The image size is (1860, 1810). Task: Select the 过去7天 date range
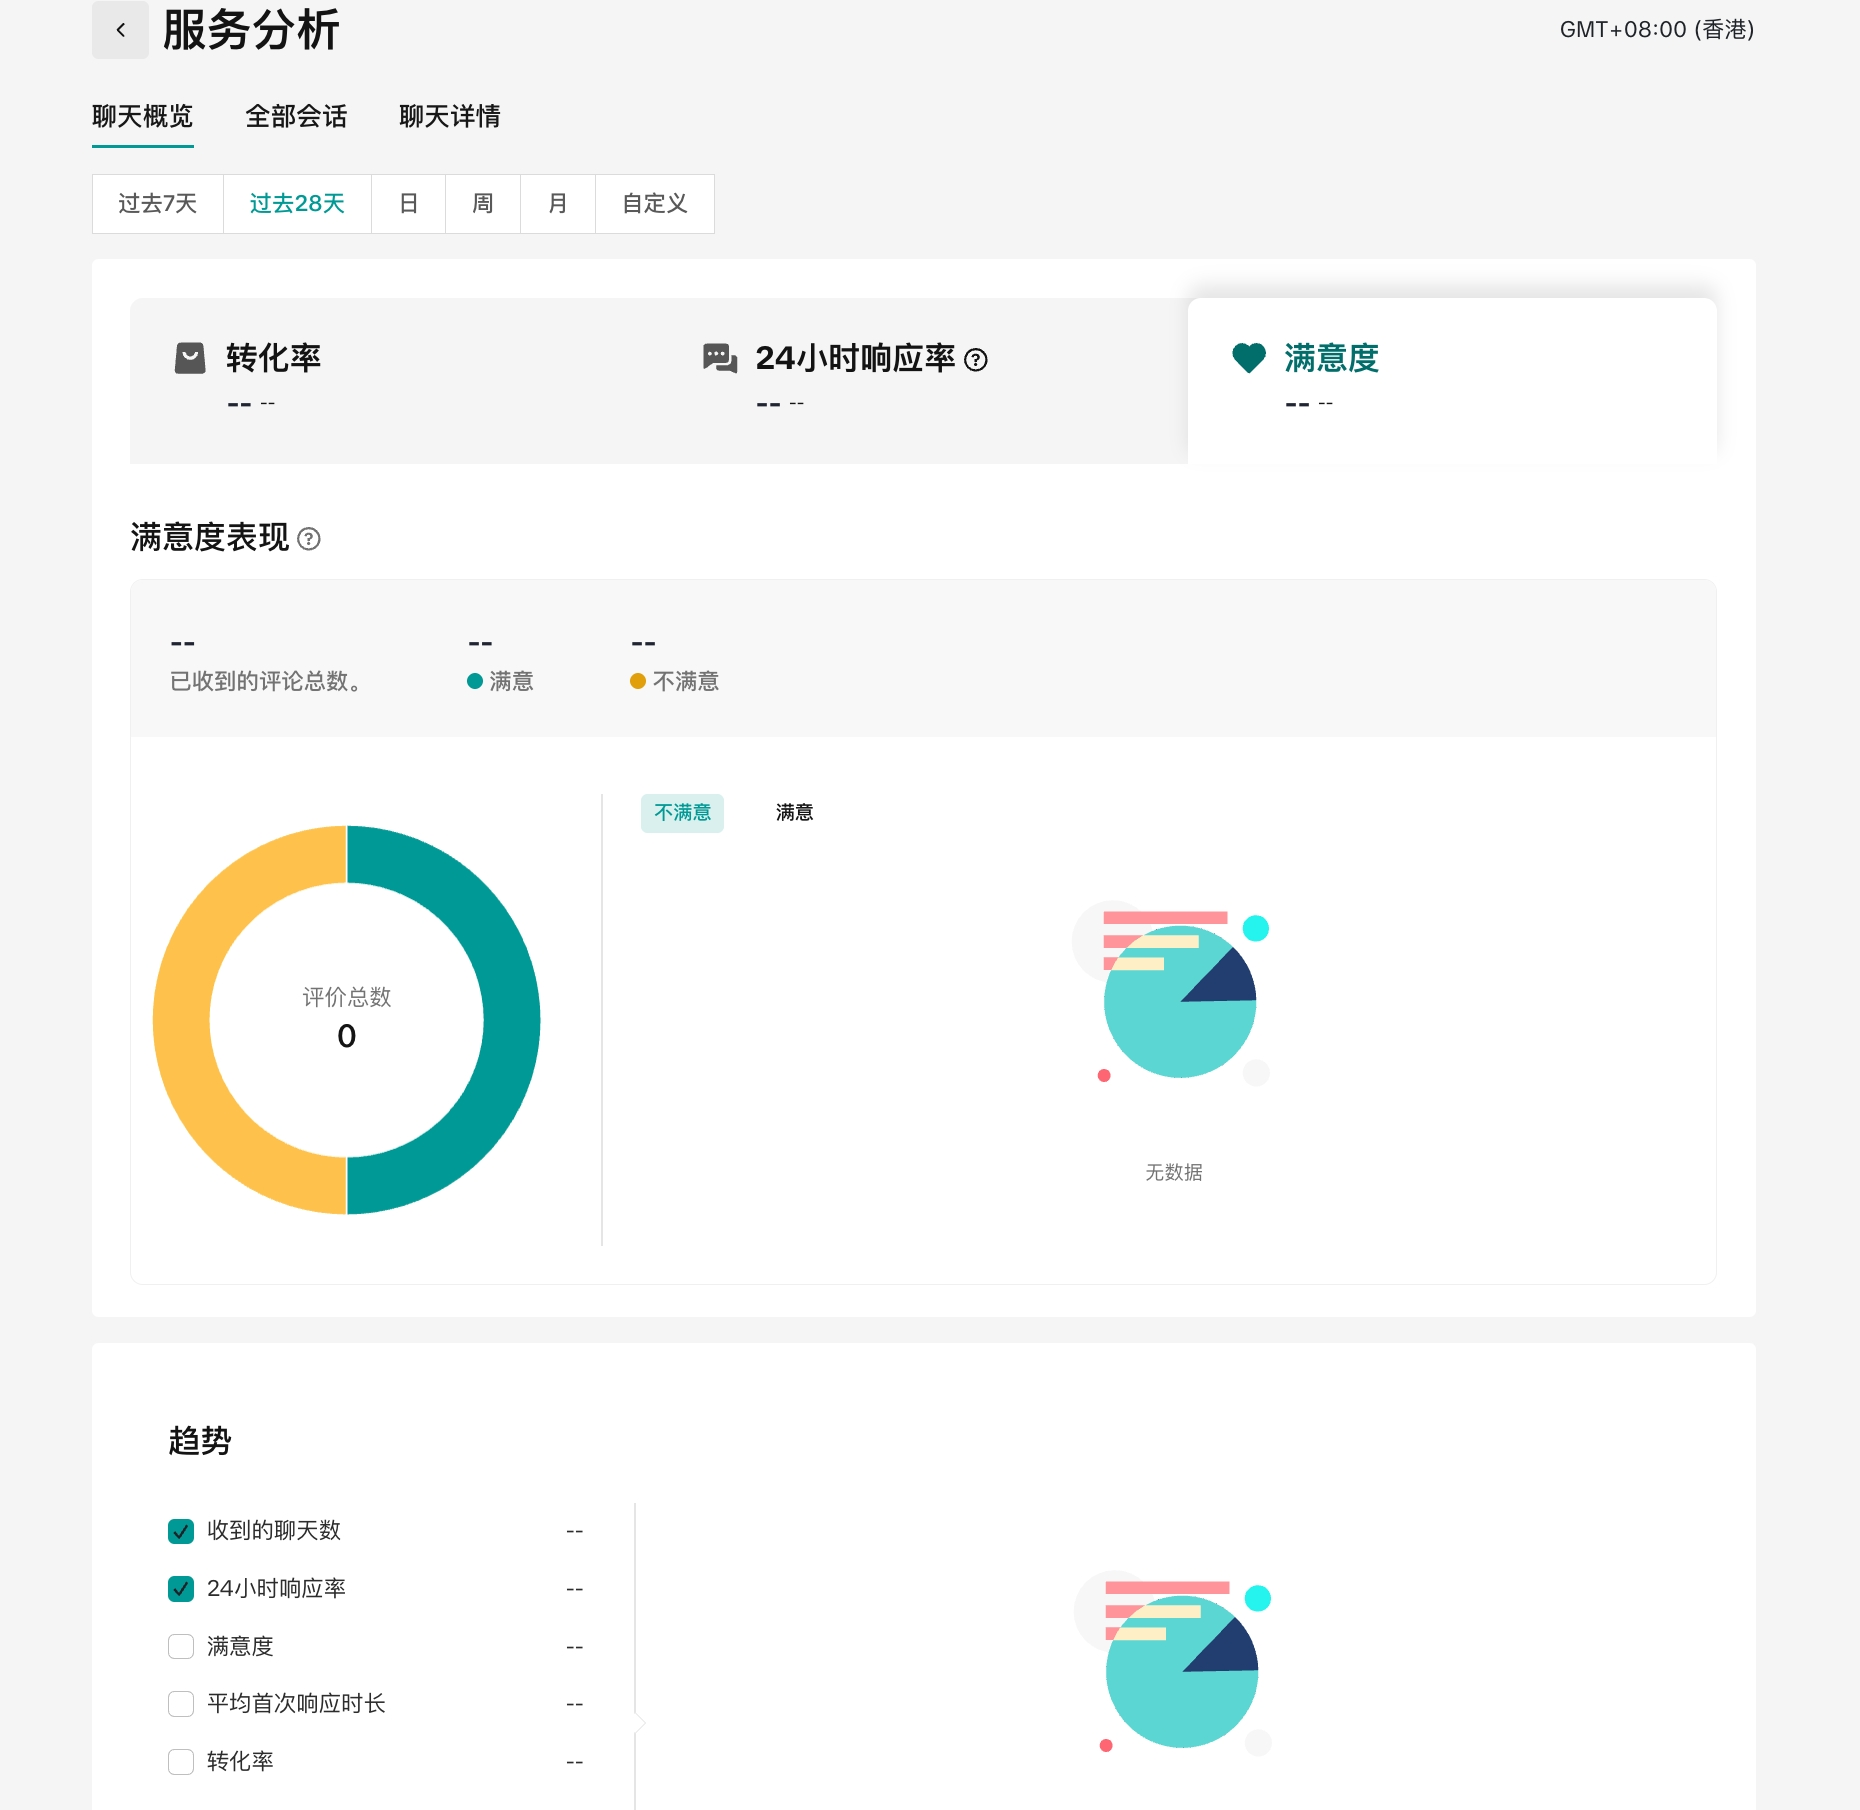(157, 204)
